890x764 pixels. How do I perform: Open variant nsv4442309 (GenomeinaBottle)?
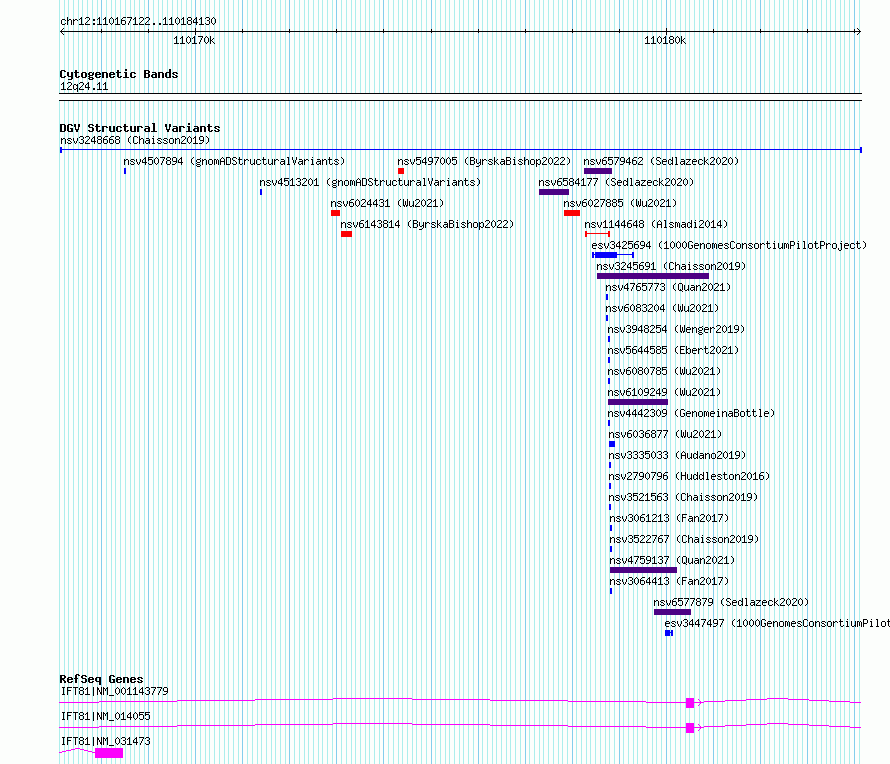[x=691, y=413]
